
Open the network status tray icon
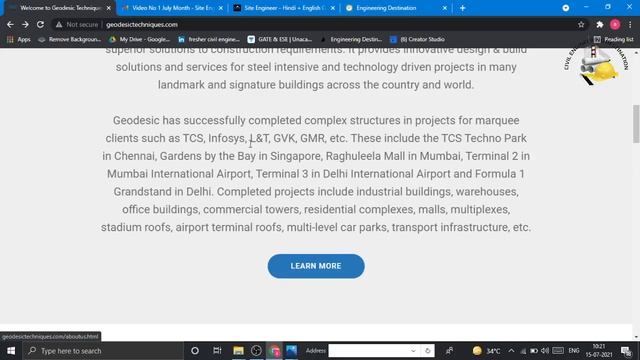pos(523,351)
